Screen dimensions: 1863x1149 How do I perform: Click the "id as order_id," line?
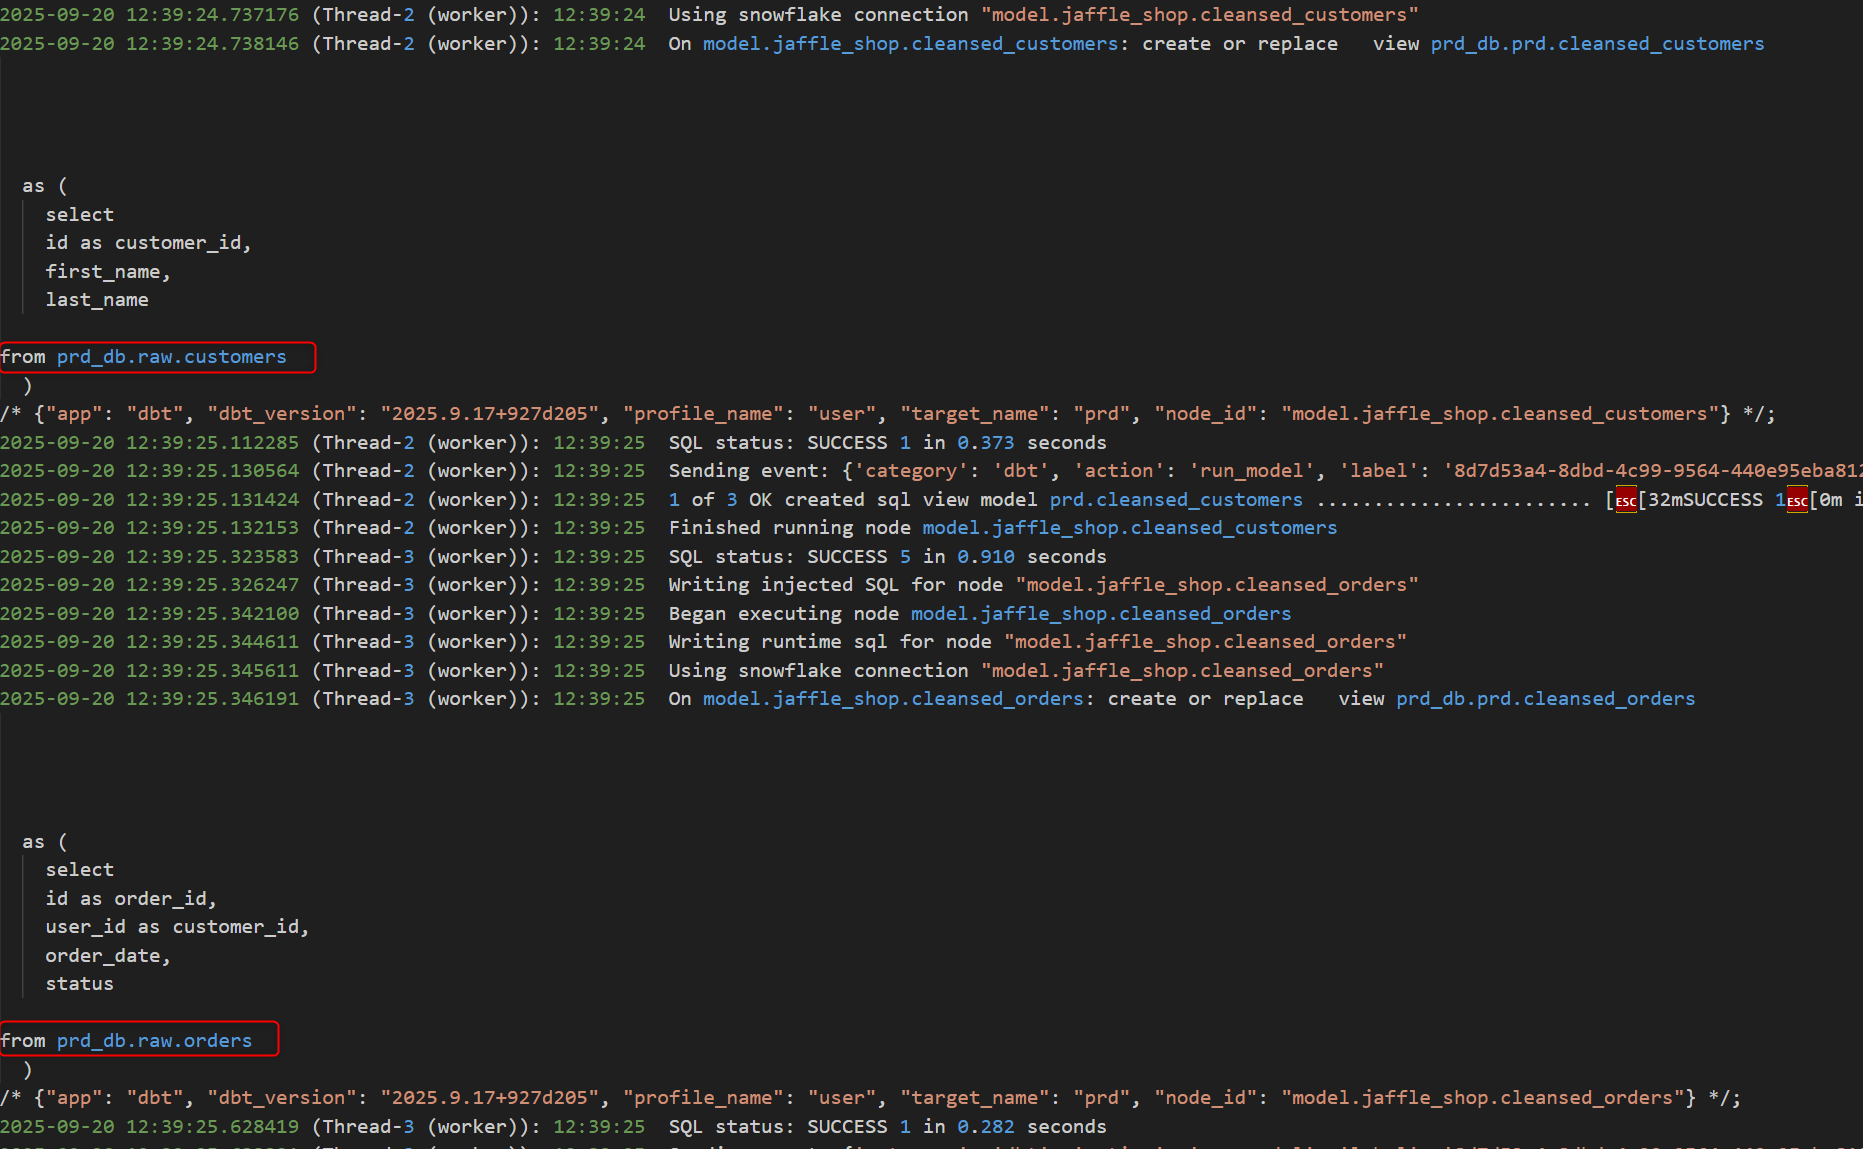point(131,899)
